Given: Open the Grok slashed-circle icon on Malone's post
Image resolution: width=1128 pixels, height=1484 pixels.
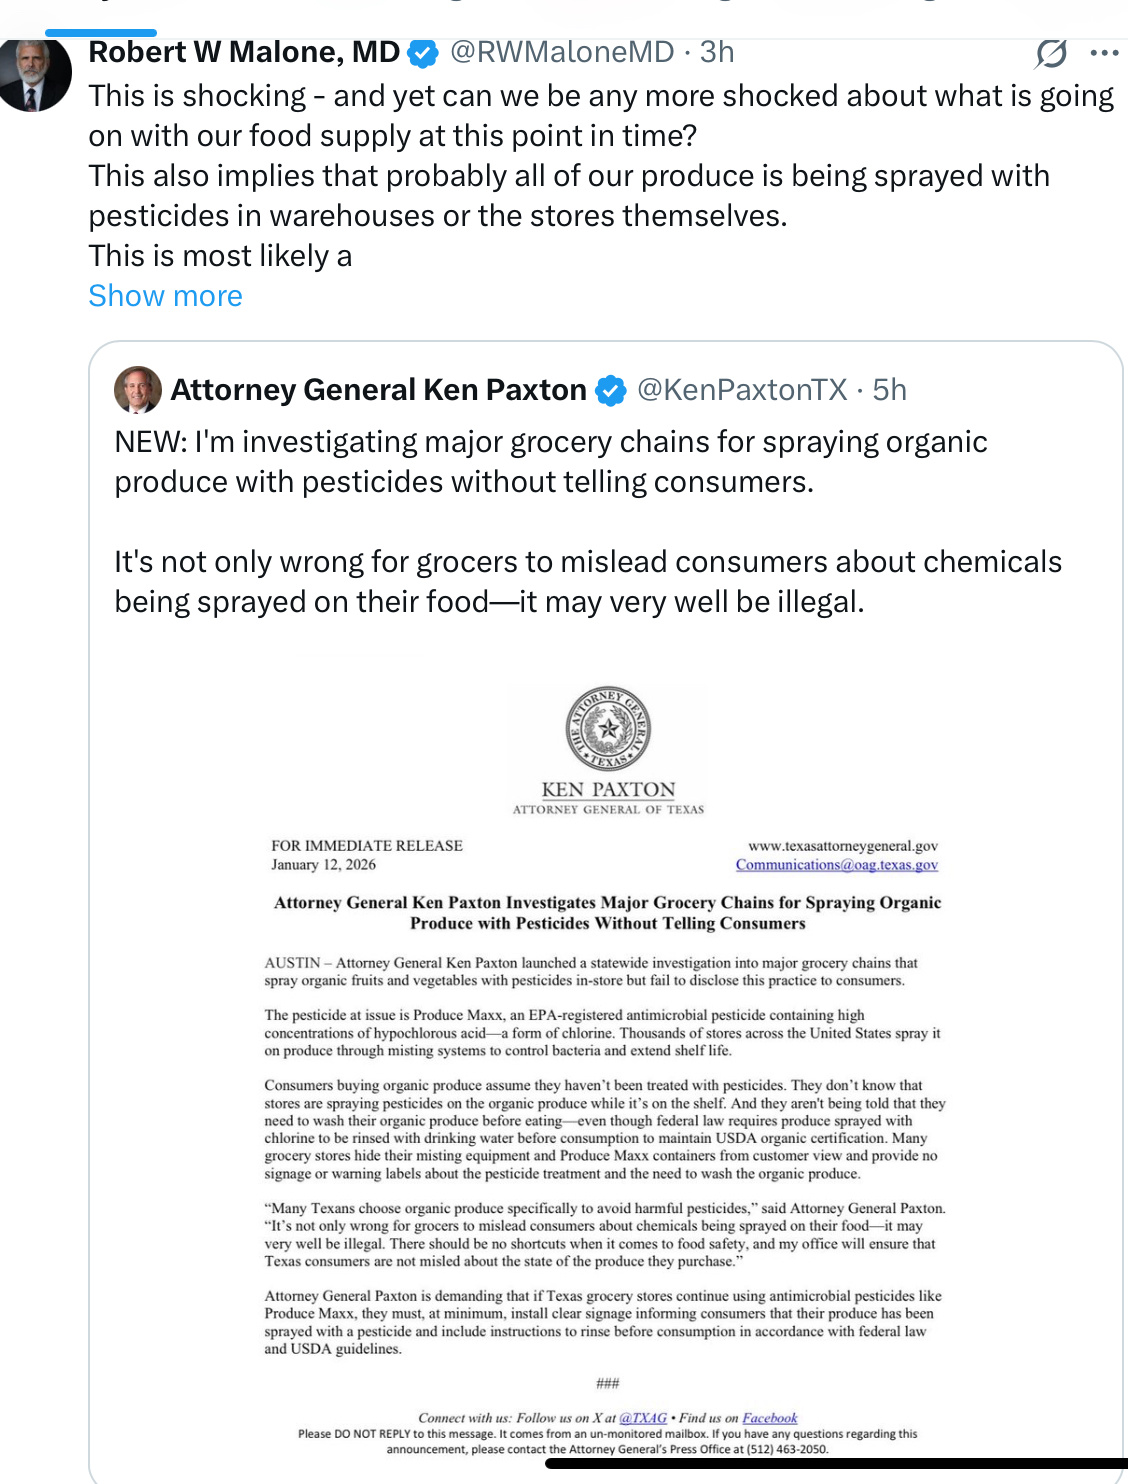Looking at the screenshot, I should pyautogui.click(x=1051, y=53).
